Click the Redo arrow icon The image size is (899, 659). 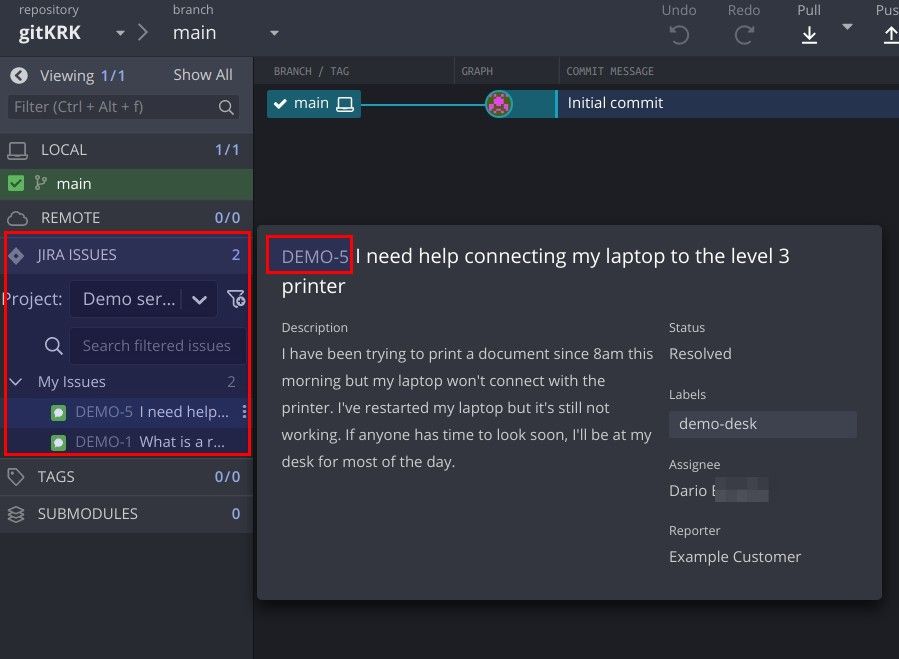pos(744,36)
